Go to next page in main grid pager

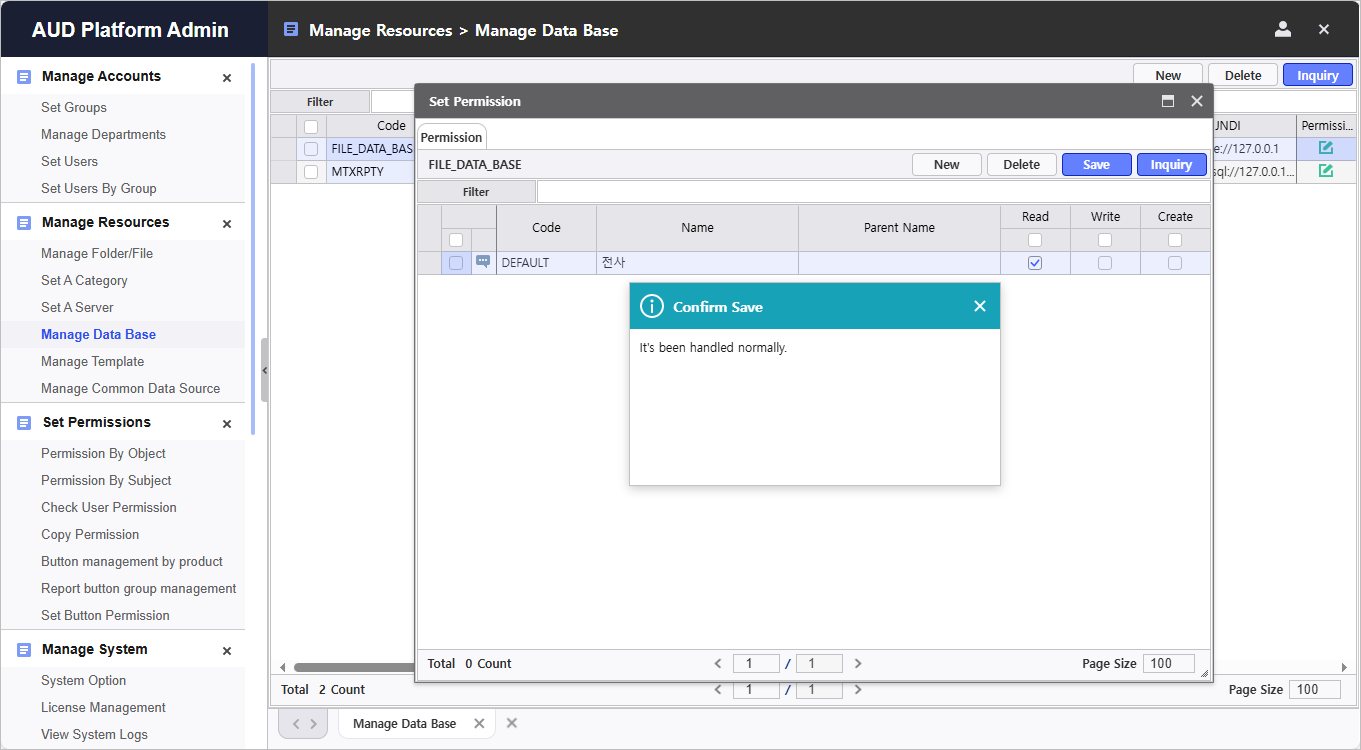click(x=858, y=689)
